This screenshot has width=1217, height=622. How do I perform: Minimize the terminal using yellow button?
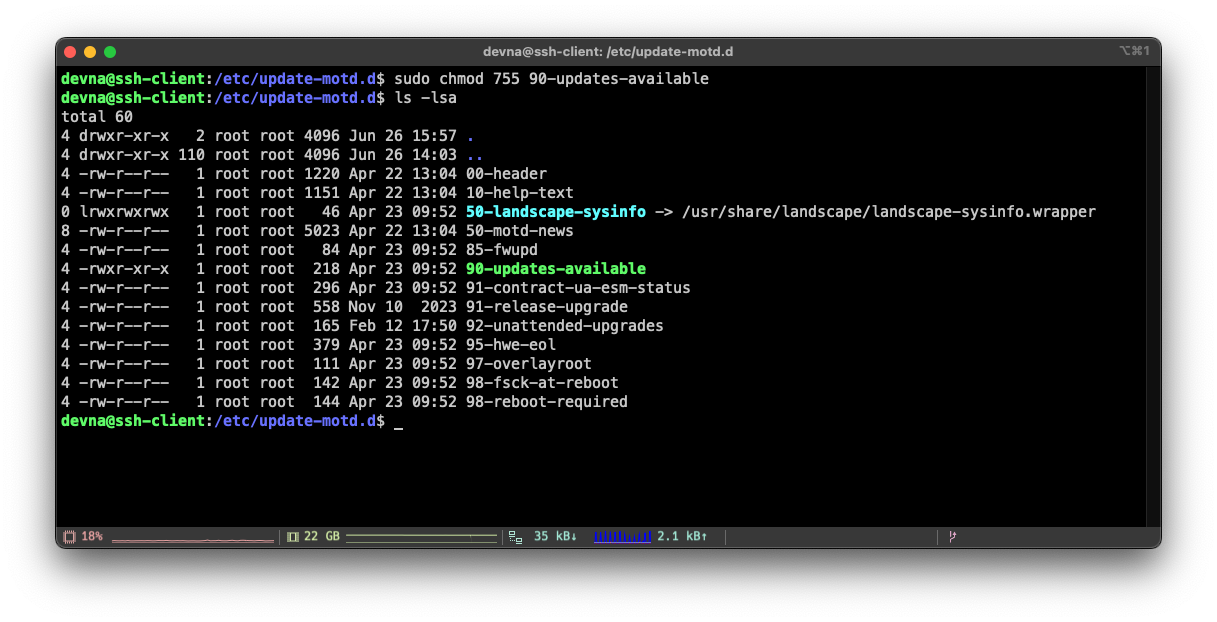(90, 52)
